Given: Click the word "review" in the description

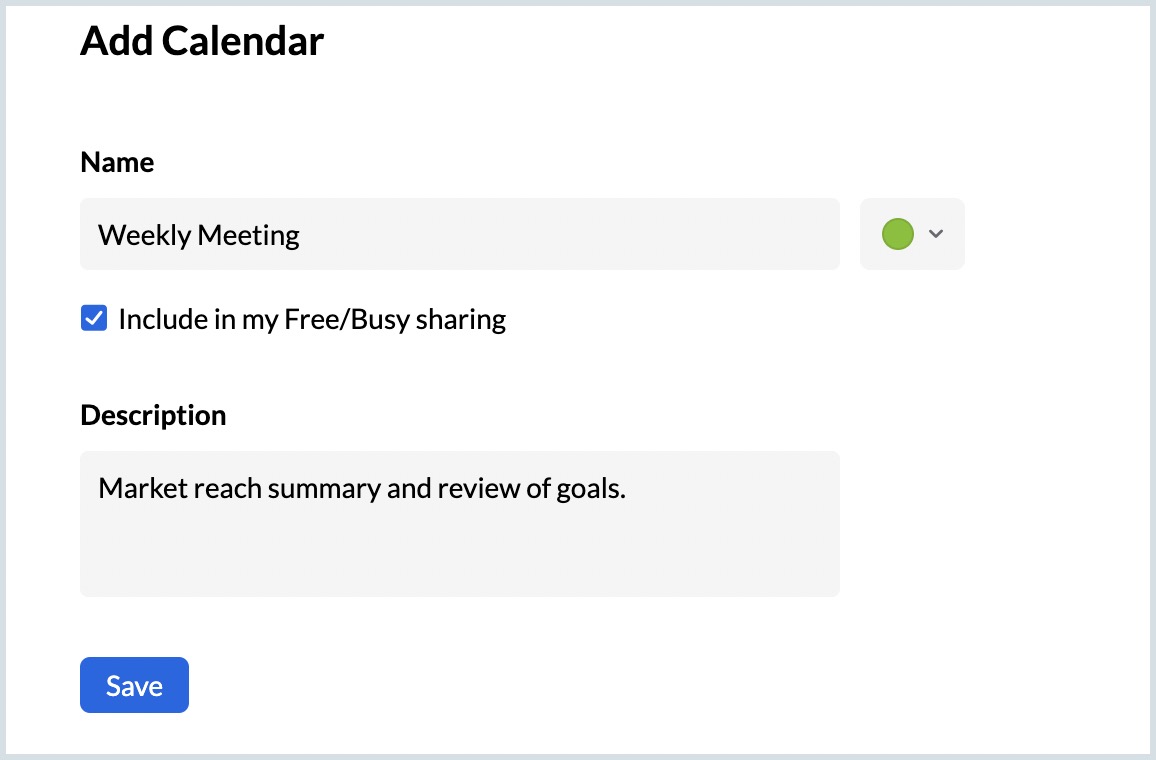Looking at the screenshot, I should click(x=458, y=489).
